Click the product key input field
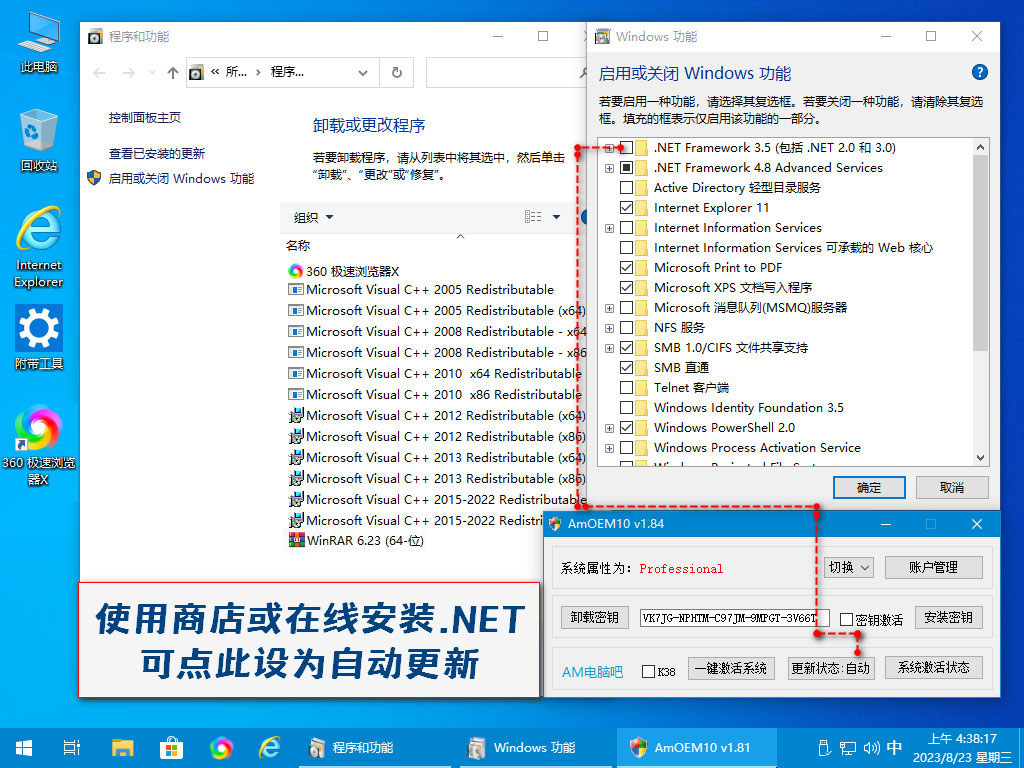The height and width of the screenshot is (768, 1024). pos(735,618)
